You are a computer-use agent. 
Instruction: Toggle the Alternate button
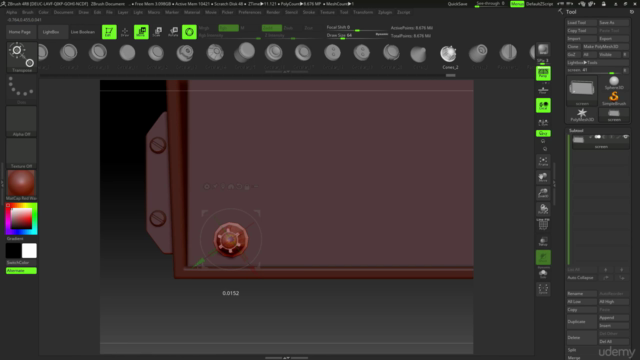[x=21, y=271]
